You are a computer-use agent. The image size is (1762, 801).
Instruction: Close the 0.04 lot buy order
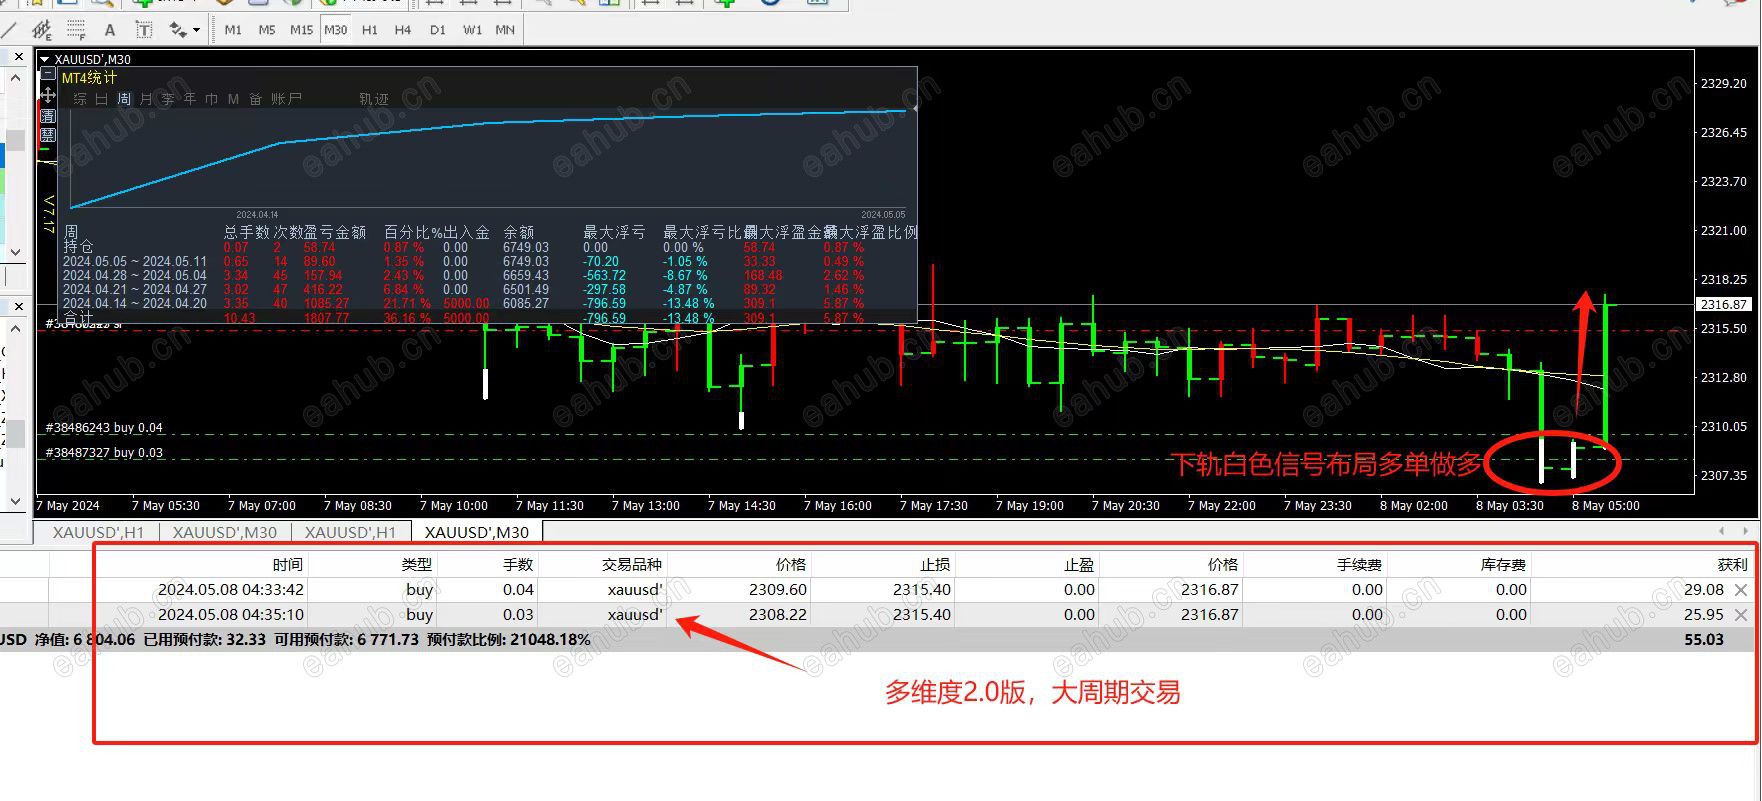(1741, 590)
